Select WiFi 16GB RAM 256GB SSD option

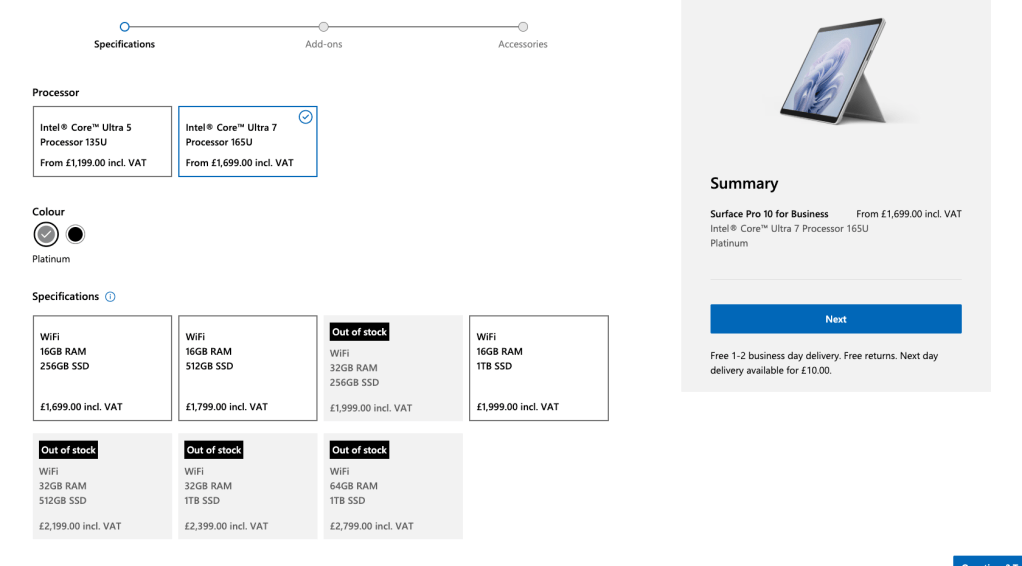pyautogui.click(x=102, y=368)
